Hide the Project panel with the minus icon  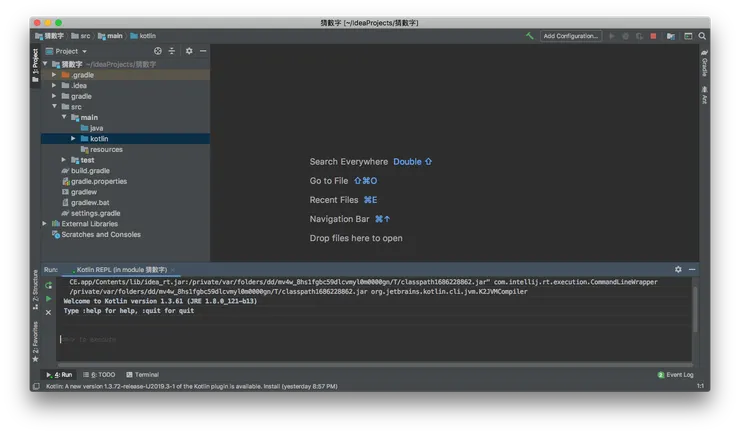click(203, 51)
